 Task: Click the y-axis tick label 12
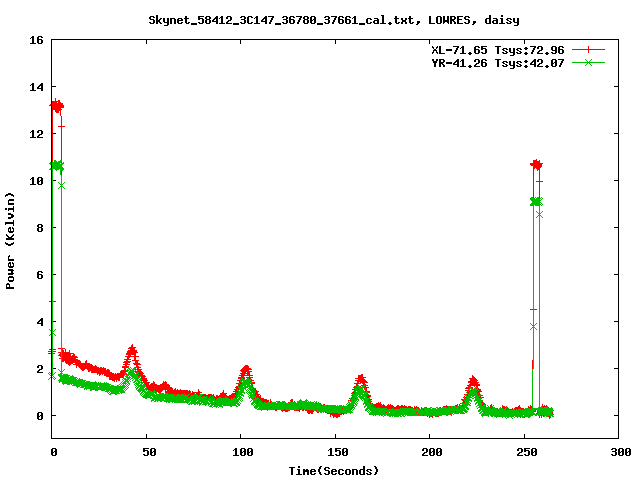(36, 134)
